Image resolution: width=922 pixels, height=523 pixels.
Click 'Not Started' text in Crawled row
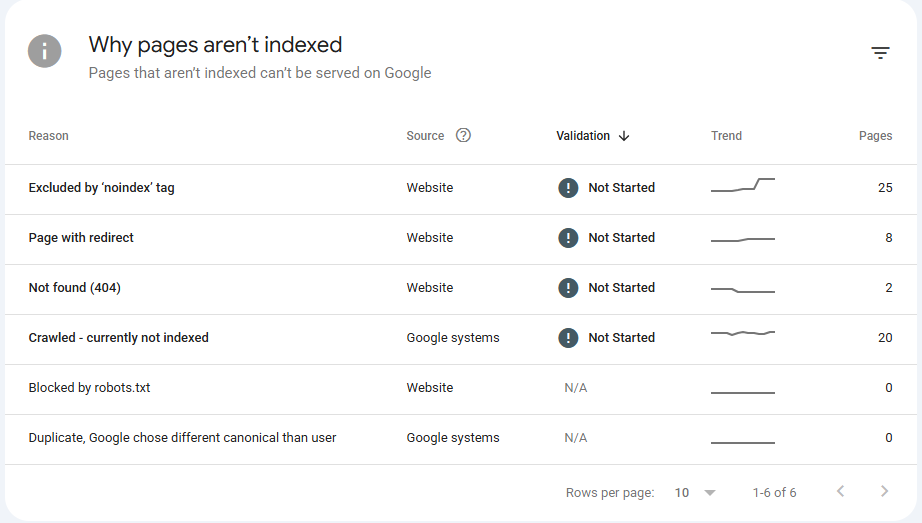click(x=622, y=338)
